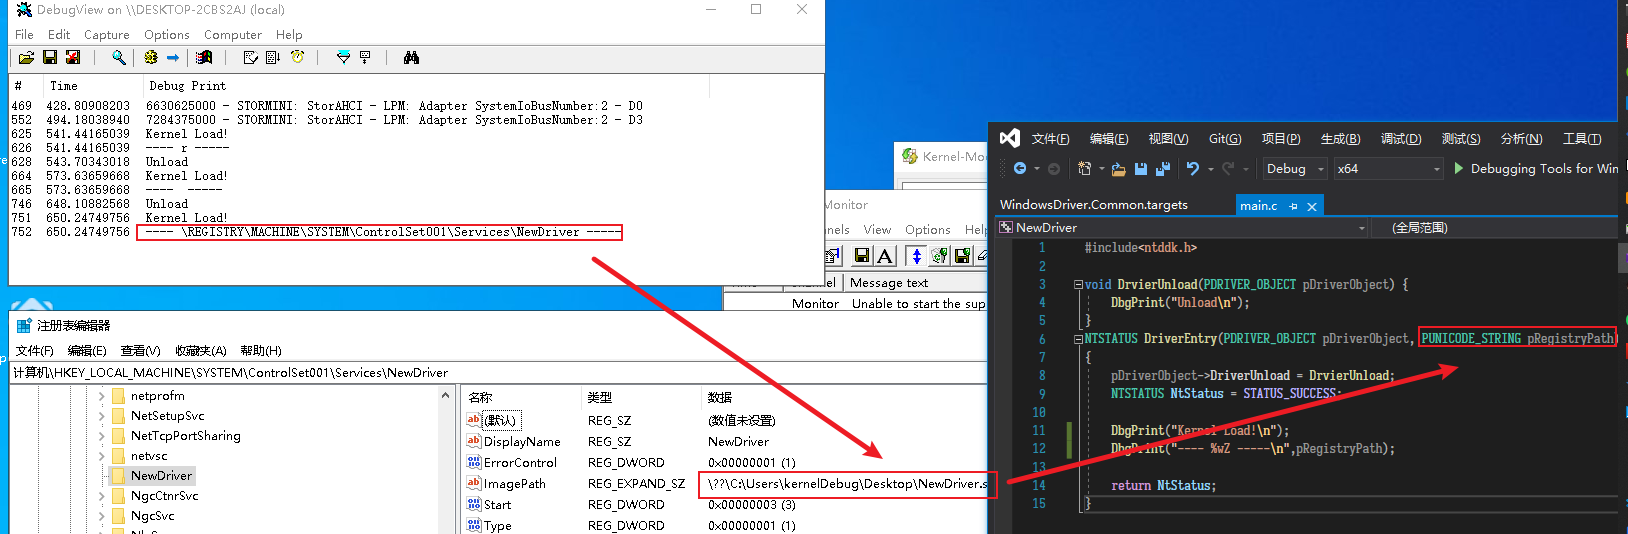Open the 调试(D) menu in Visual Studio
The height and width of the screenshot is (534, 1628).
point(1401,139)
